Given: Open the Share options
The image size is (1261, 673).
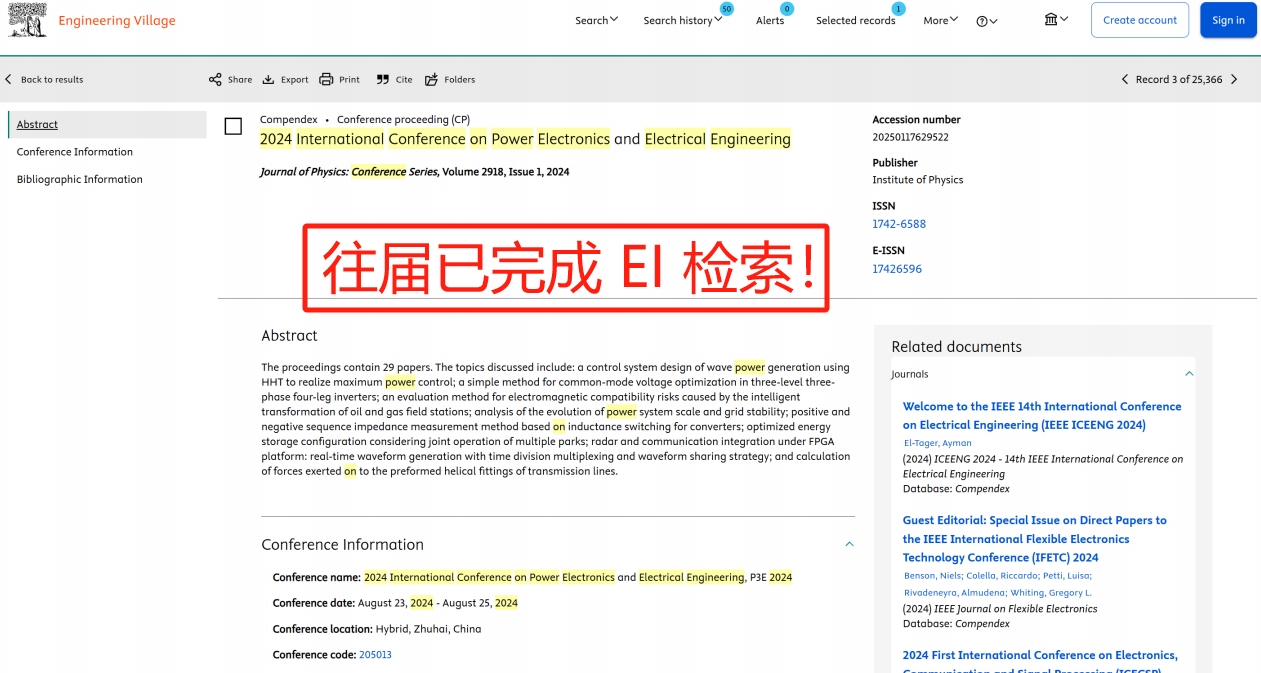Looking at the screenshot, I should [230, 80].
